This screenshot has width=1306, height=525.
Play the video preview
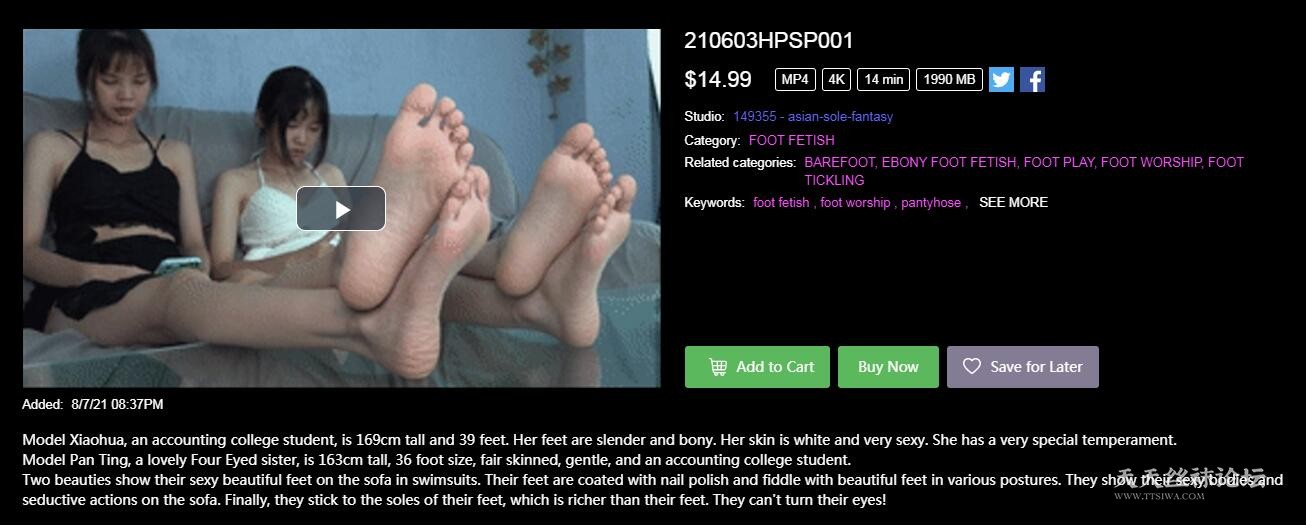coord(341,208)
